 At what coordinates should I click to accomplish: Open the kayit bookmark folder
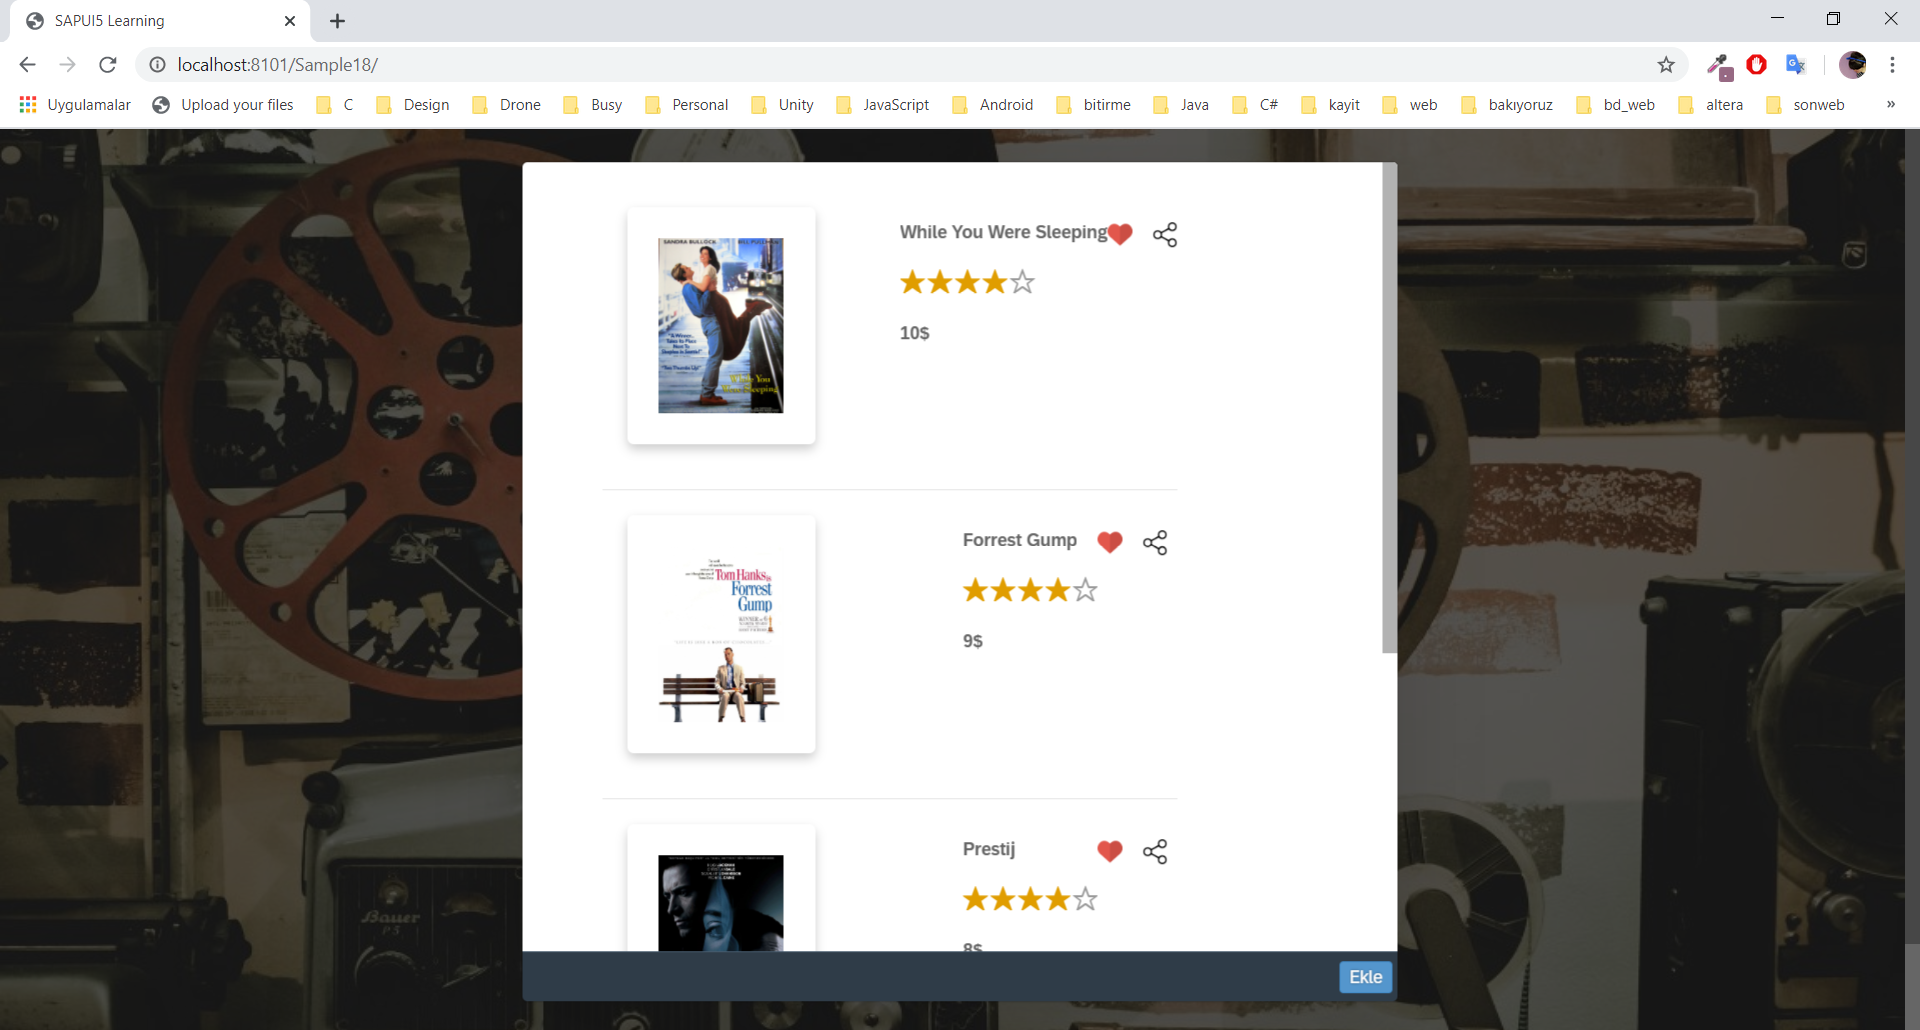[1331, 104]
